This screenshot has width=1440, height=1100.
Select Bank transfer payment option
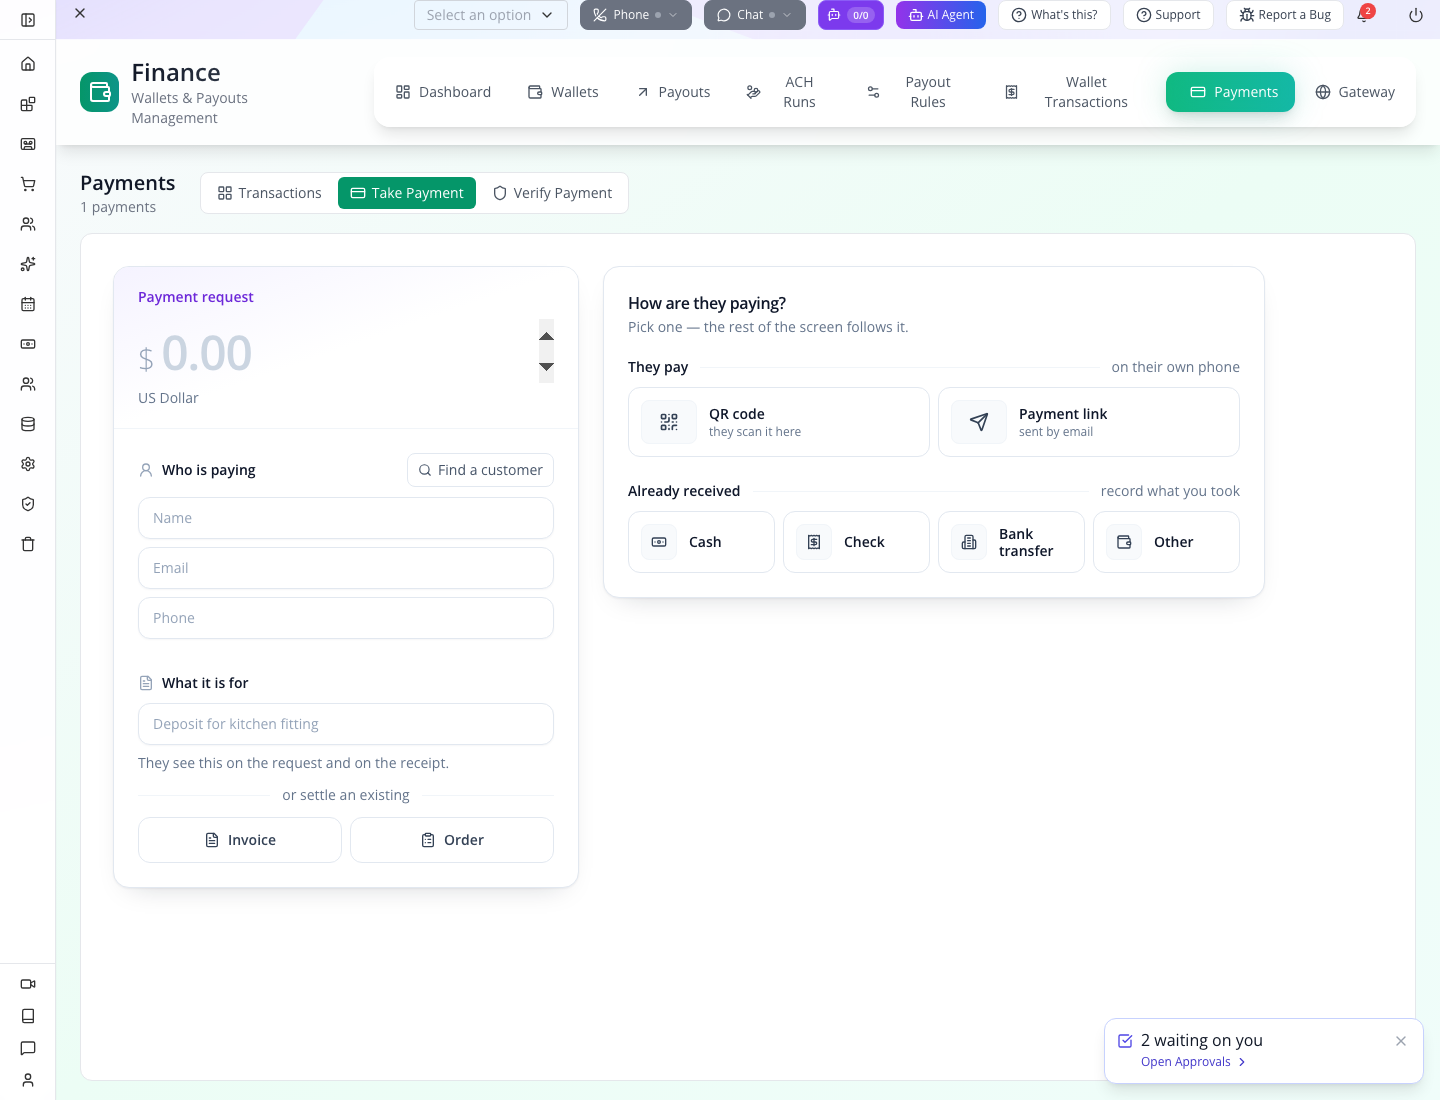tap(1011, 542)
